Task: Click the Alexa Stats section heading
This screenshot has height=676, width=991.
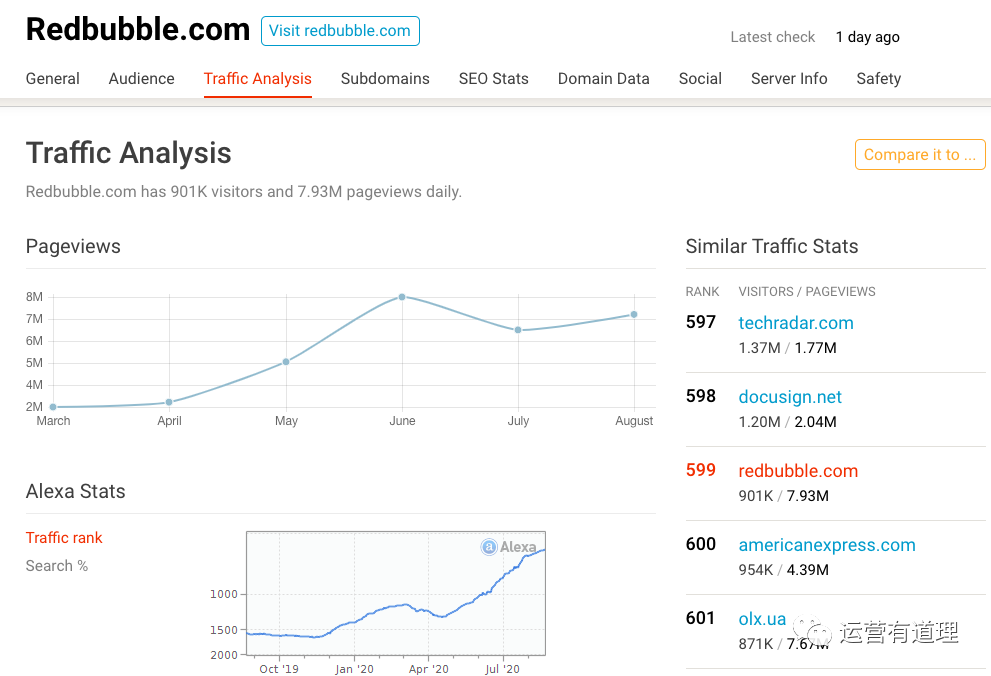Action: pos(76,492)
